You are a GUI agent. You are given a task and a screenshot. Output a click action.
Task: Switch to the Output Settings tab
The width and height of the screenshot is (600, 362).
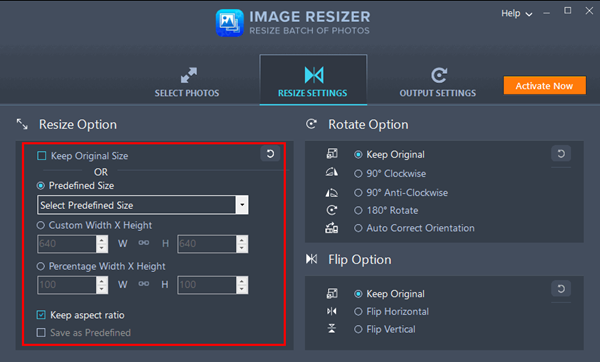438,82
